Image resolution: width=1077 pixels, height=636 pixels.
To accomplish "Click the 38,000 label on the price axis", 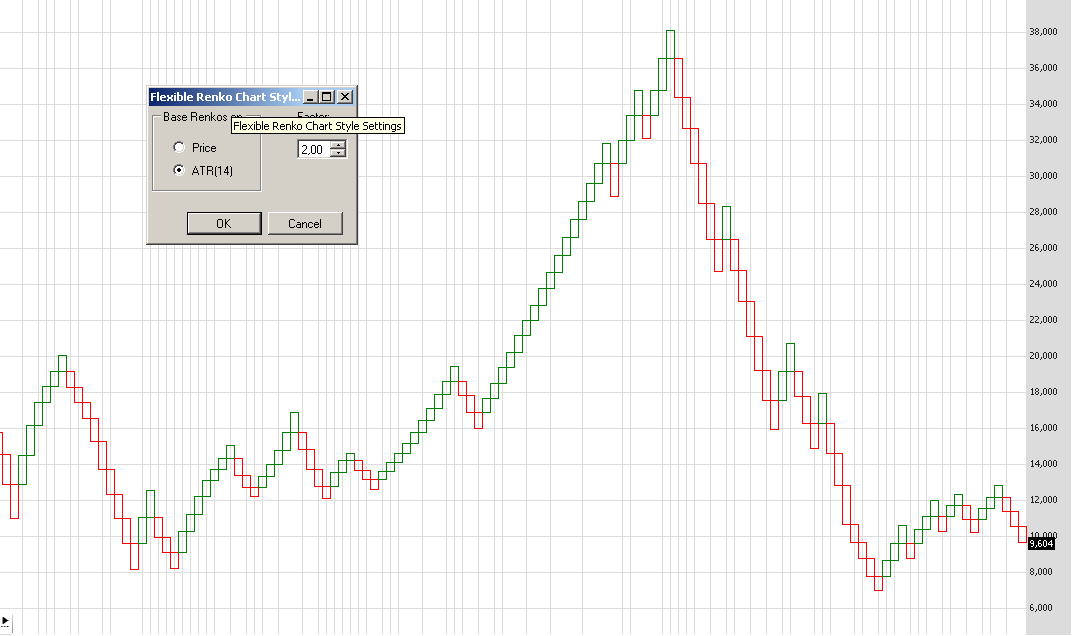I will pyautogui.click(x=1045, y=31).
